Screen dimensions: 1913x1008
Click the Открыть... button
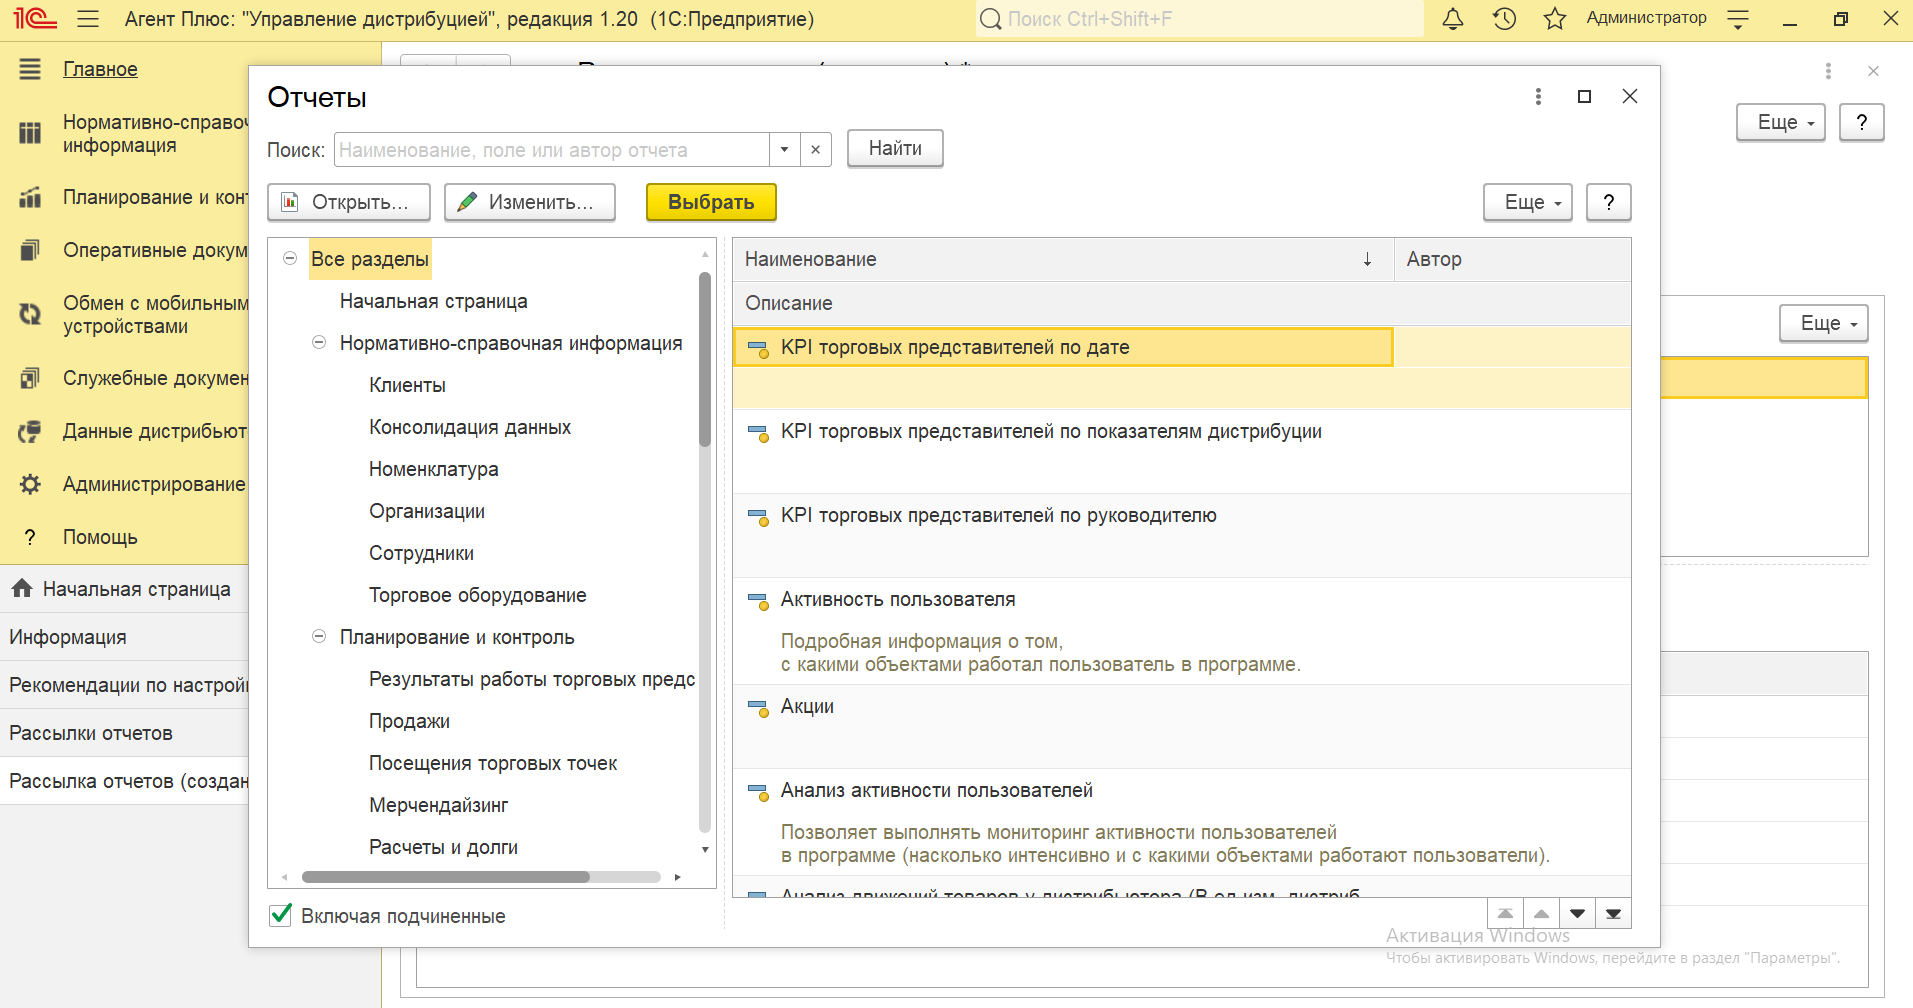(349, 202)
